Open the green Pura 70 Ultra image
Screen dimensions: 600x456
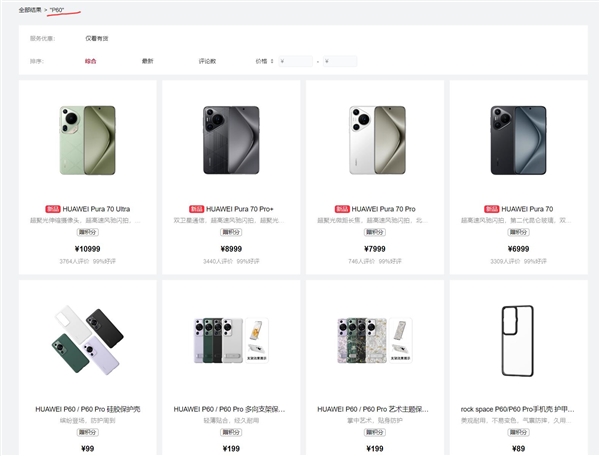pos(88,140)
